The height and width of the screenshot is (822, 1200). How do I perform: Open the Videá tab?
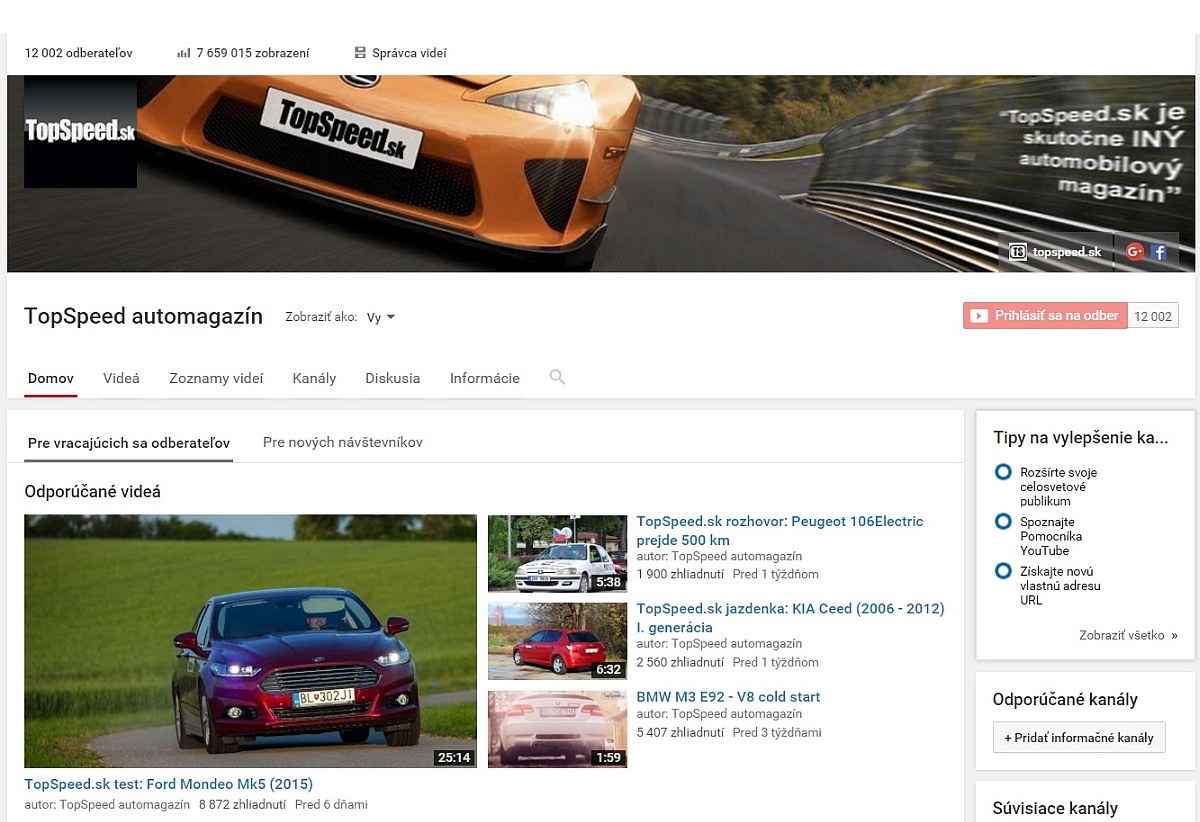(x=121, y=379)
